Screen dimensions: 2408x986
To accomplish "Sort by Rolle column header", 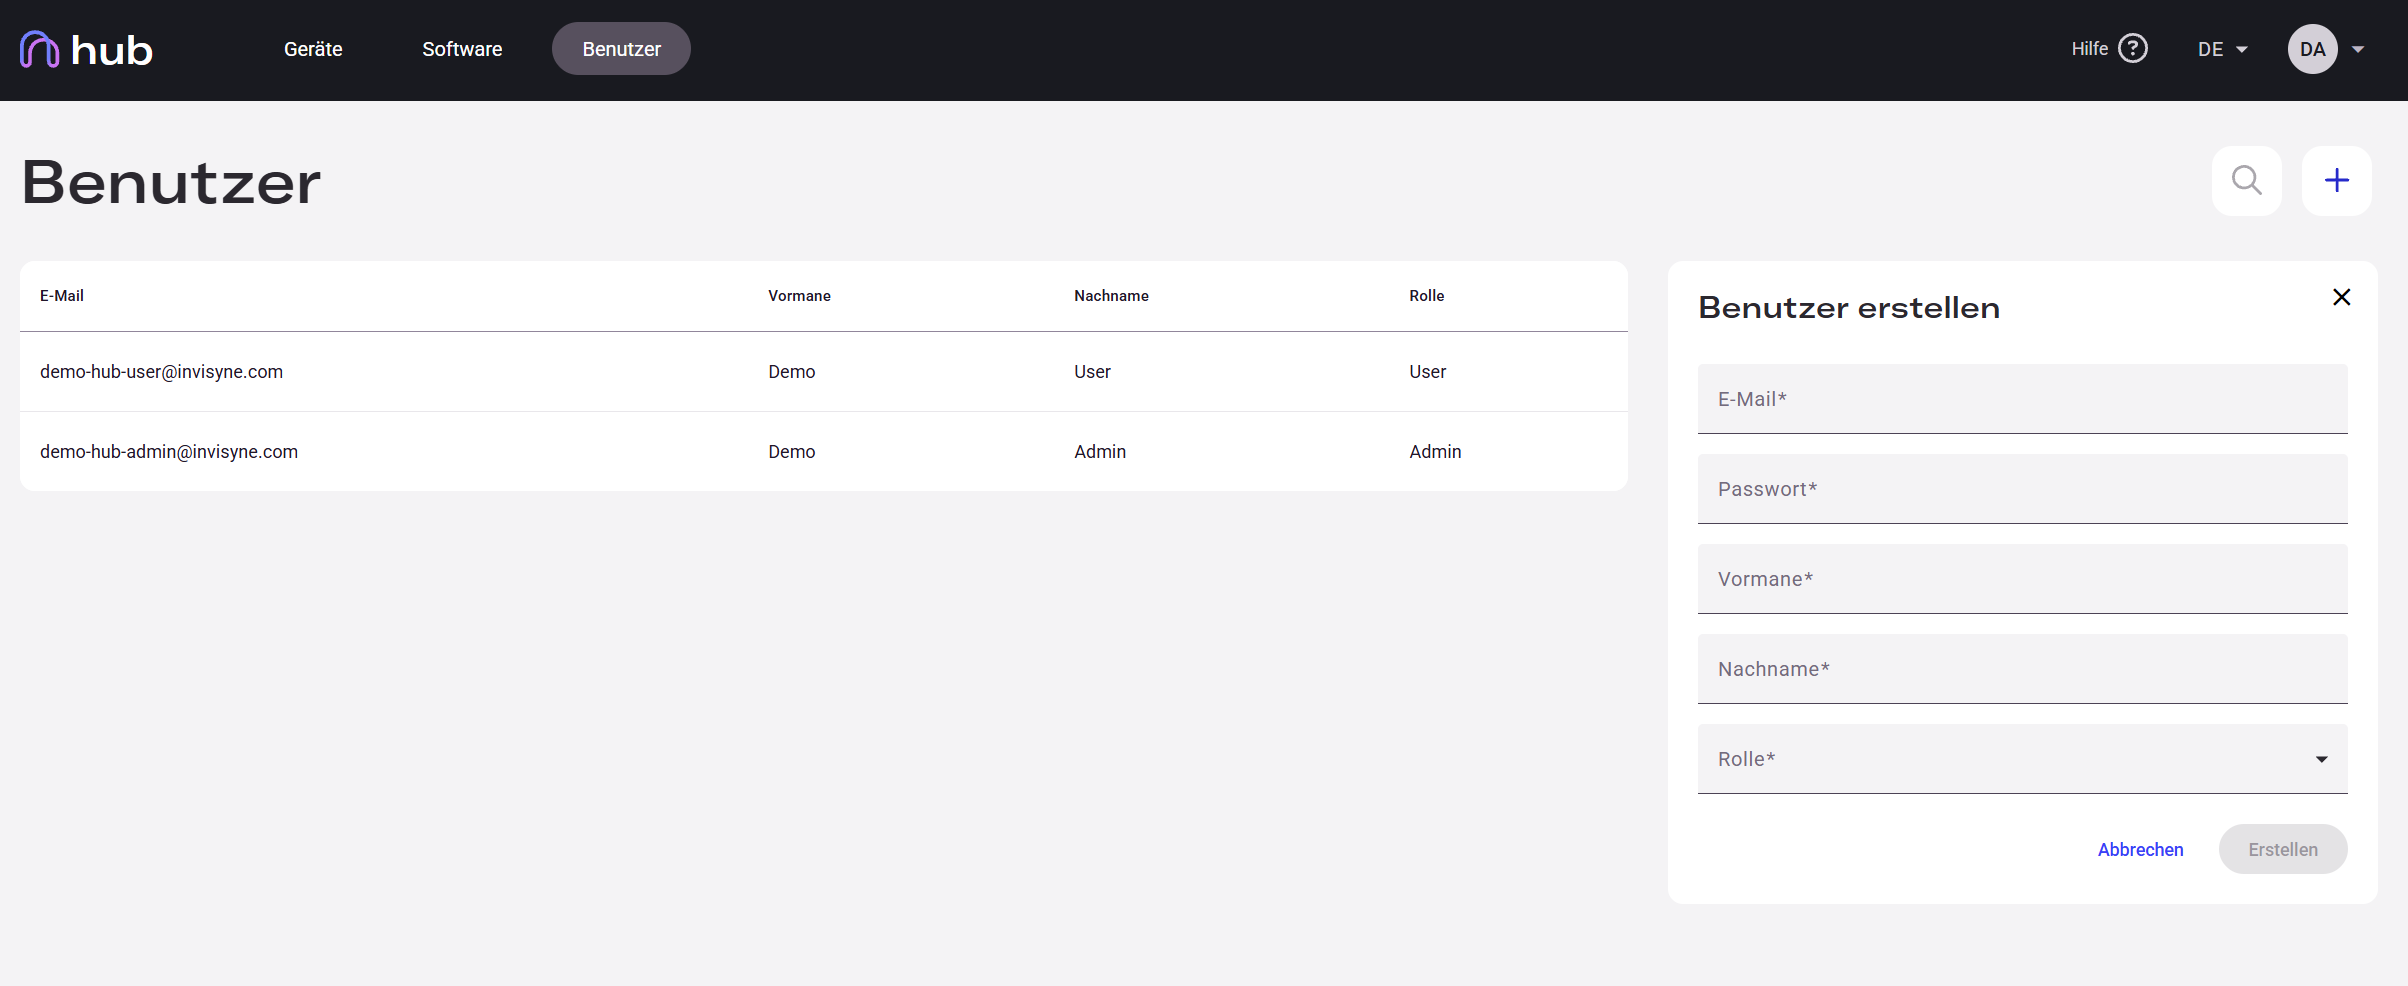I will point(1427,296).
